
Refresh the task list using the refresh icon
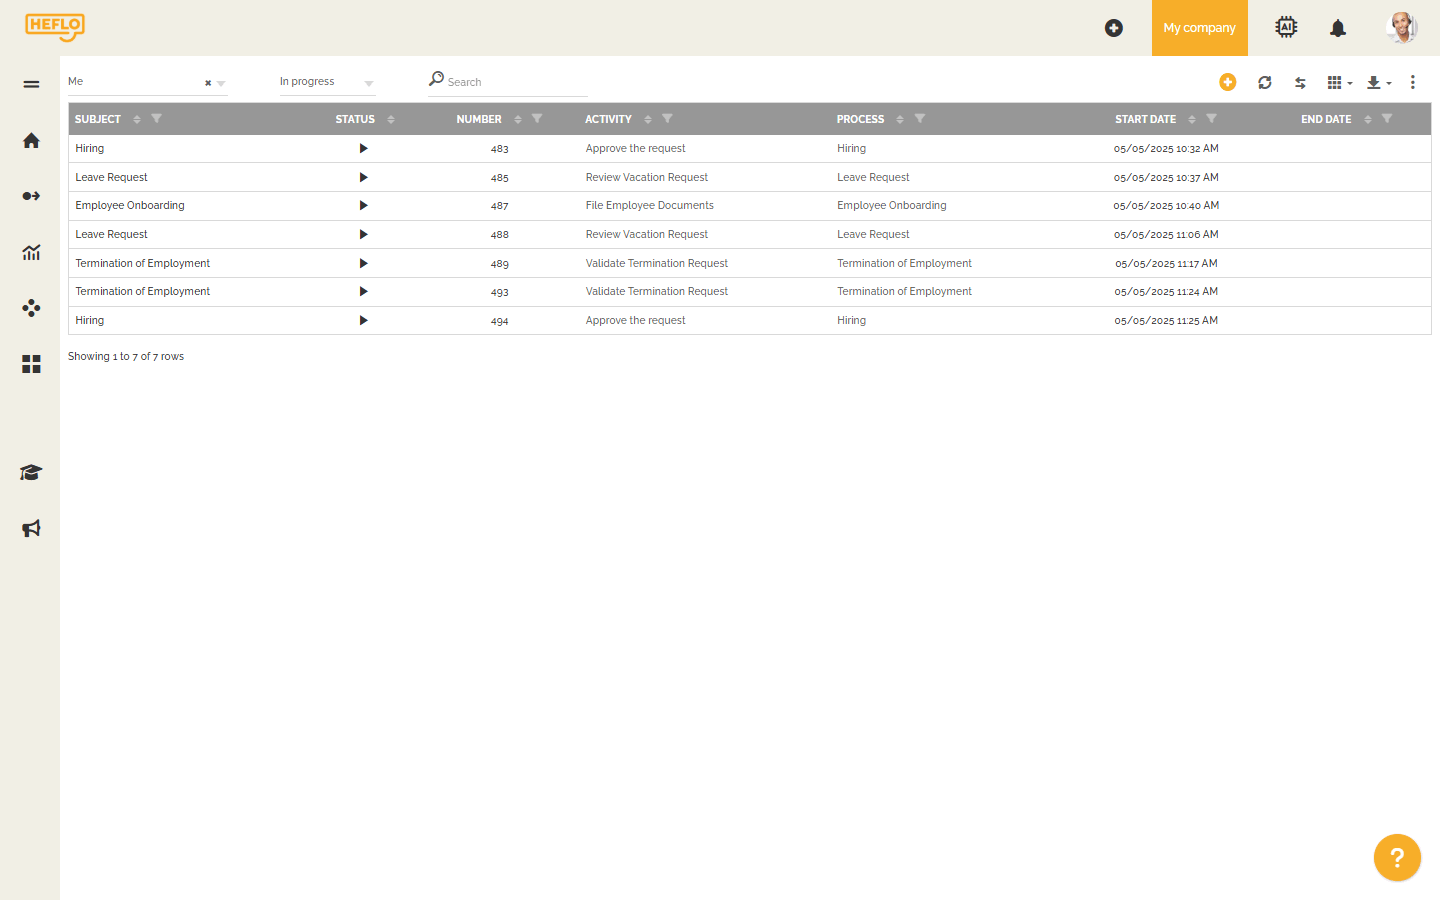coord(1265,82)
